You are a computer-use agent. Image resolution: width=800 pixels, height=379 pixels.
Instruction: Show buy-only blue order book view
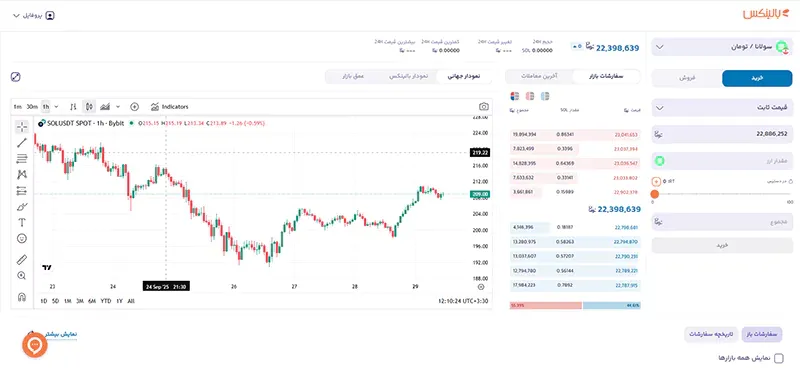[545, 96]
